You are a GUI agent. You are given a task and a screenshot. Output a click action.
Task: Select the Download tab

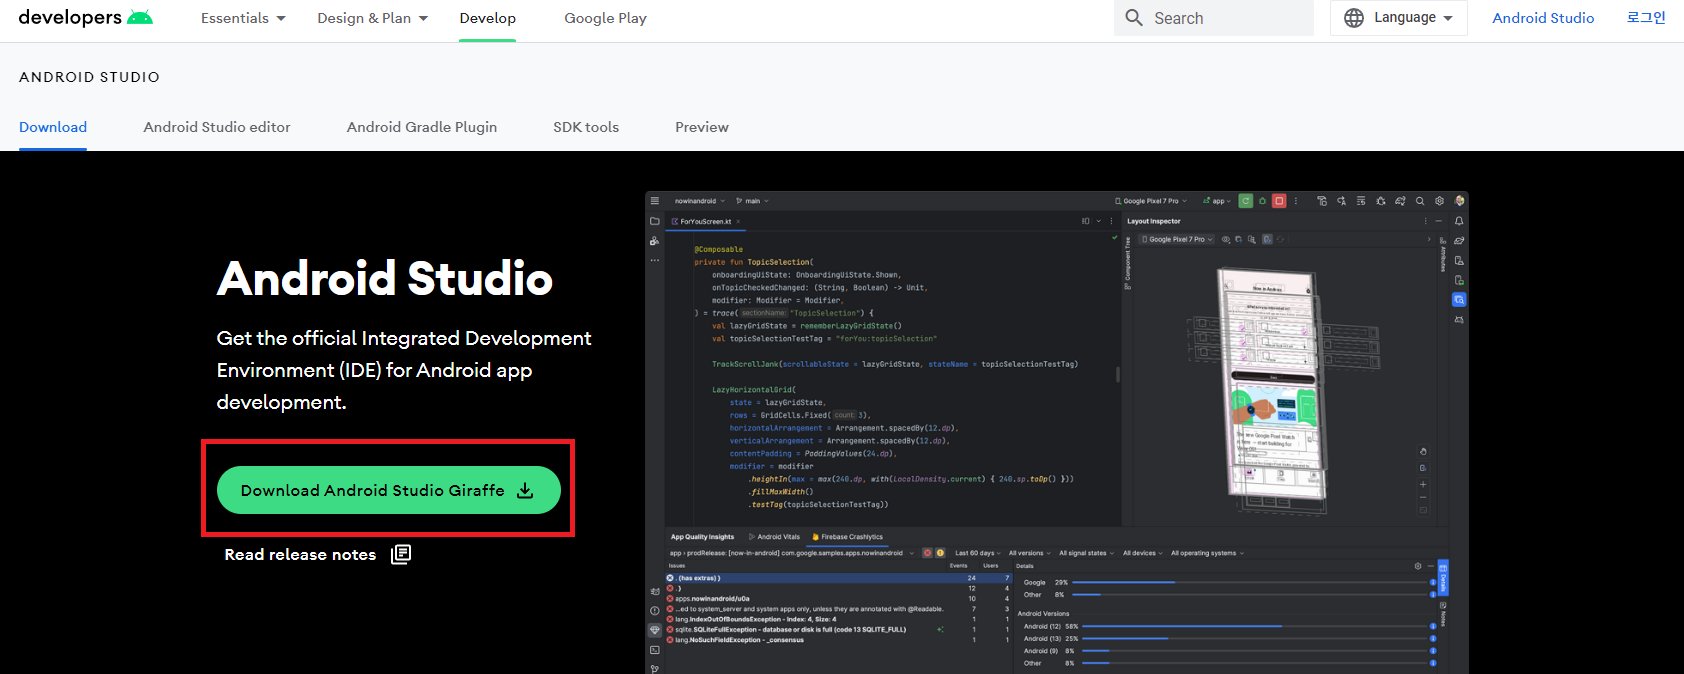[x=53, y=127]
